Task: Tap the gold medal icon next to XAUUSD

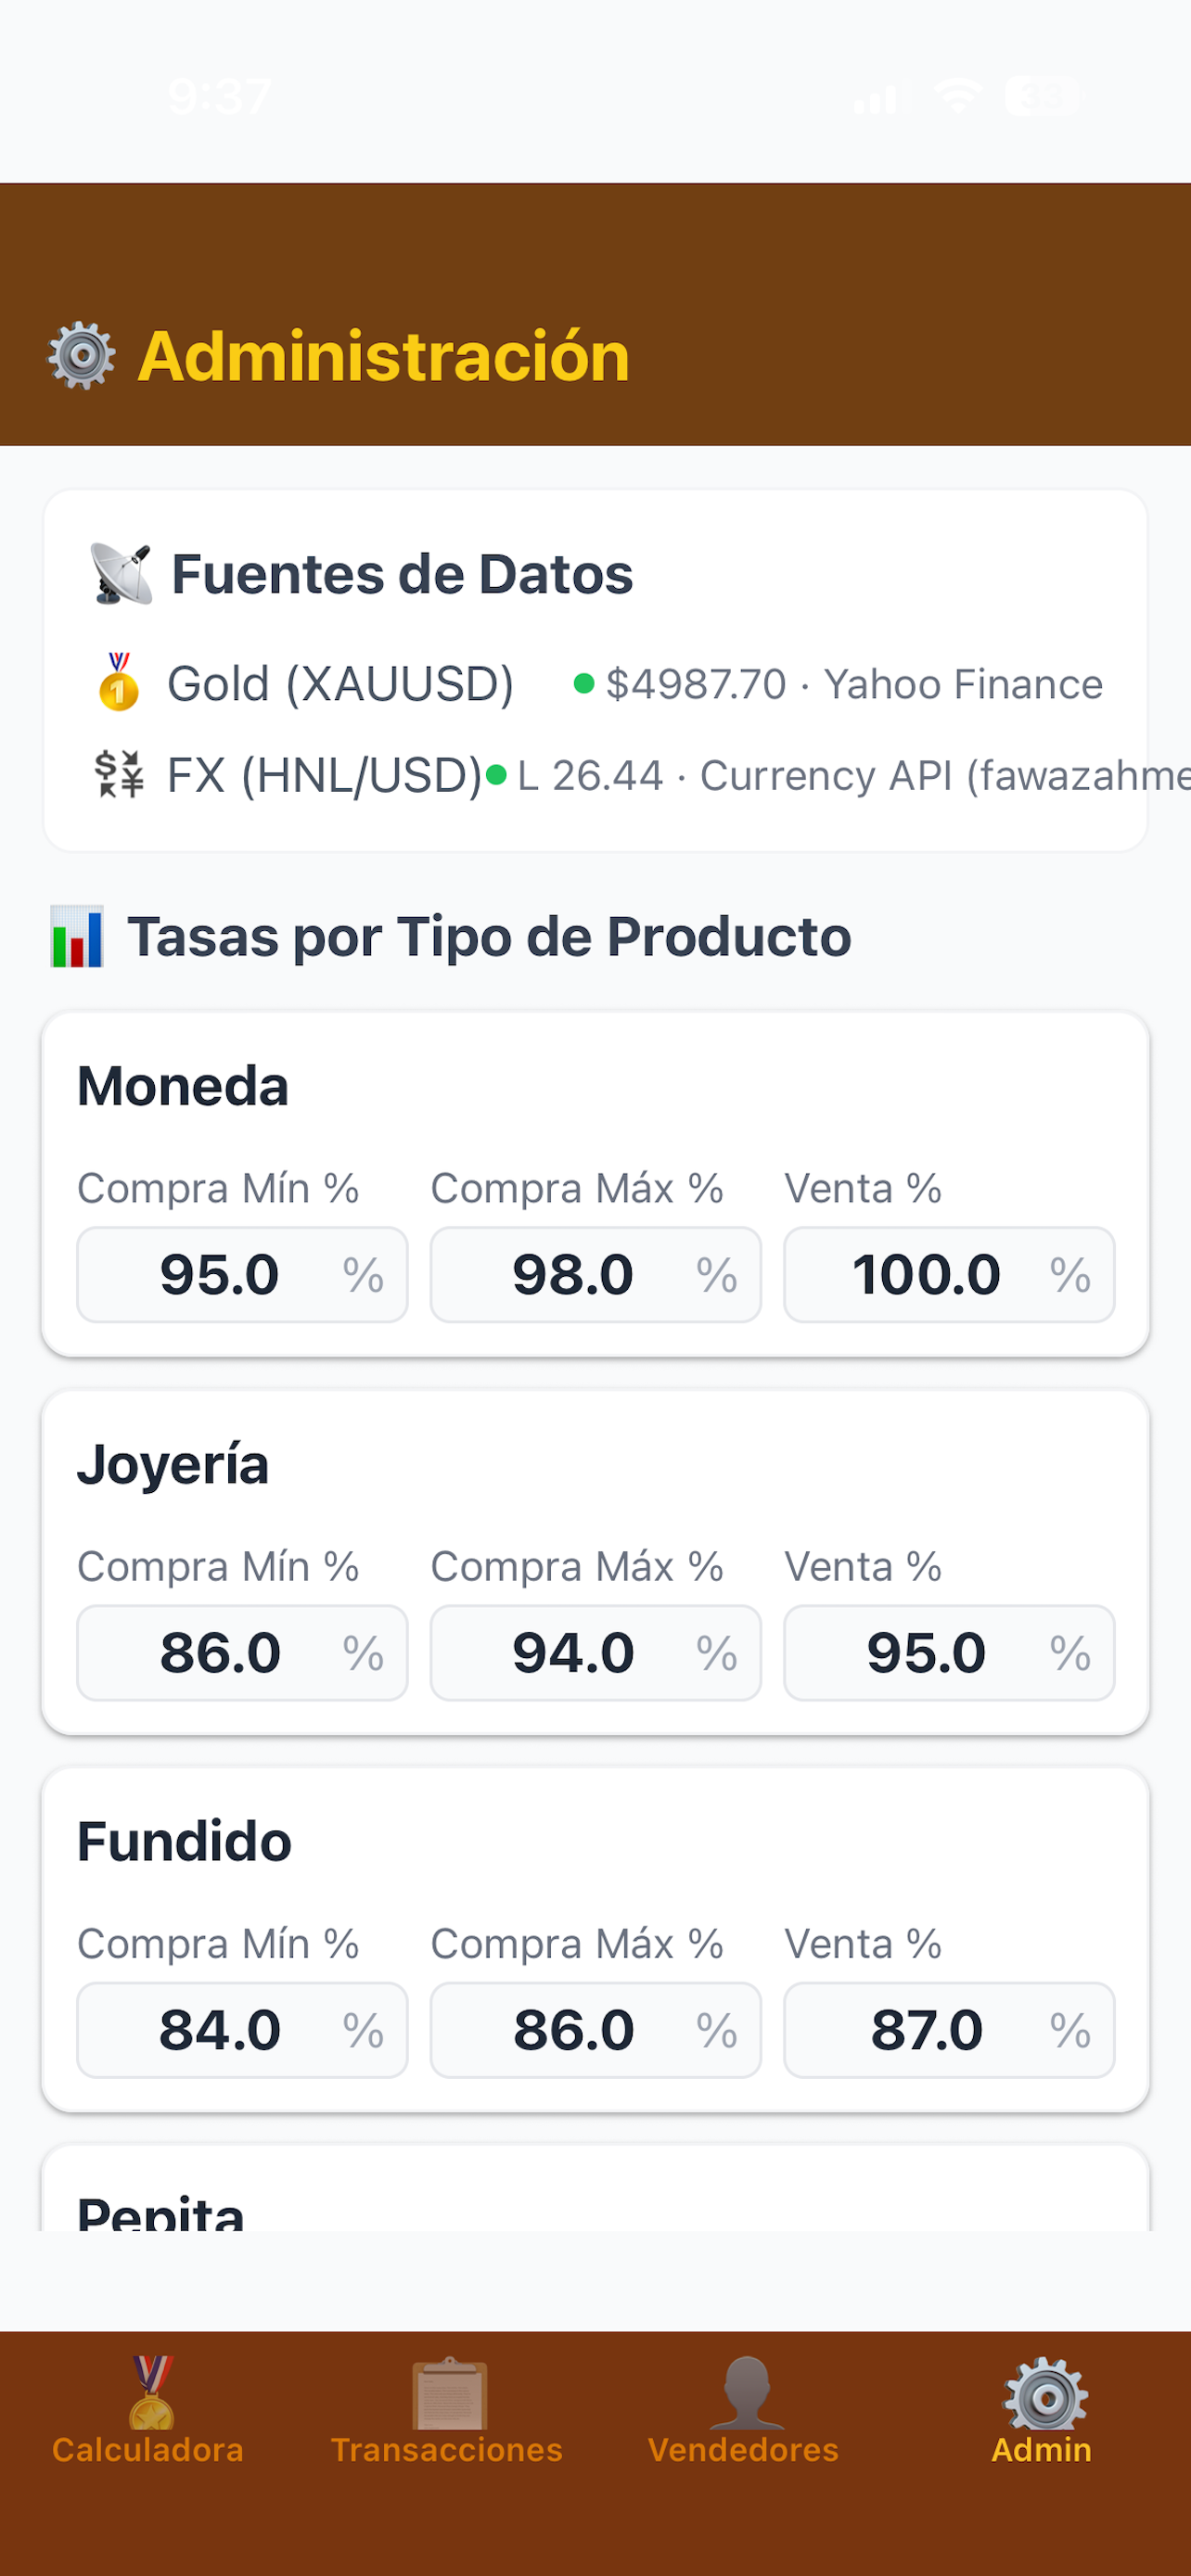Action: pyautogui.click(x=119, y=683)
